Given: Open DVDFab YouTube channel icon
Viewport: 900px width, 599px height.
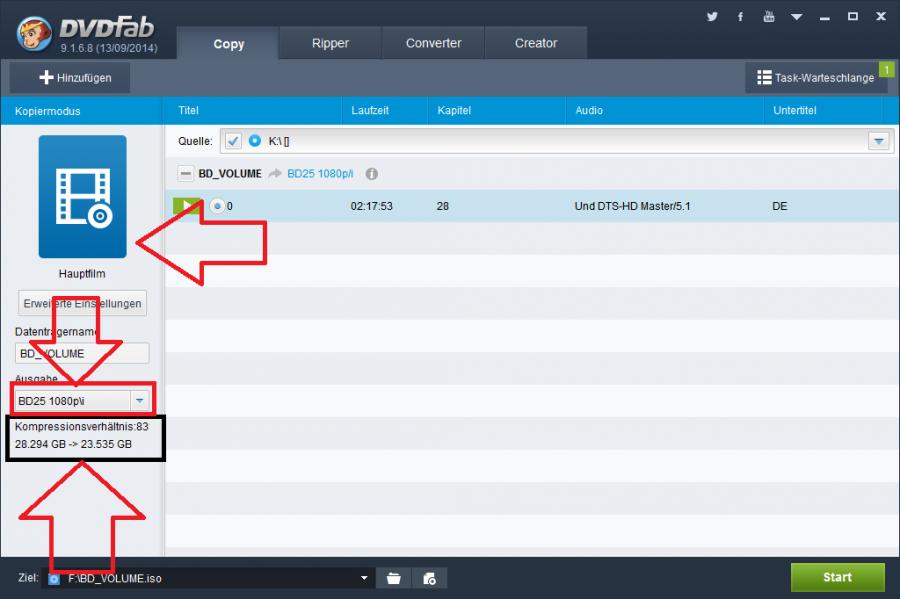Looking at the screenshot, I should [x=769, y=17].
